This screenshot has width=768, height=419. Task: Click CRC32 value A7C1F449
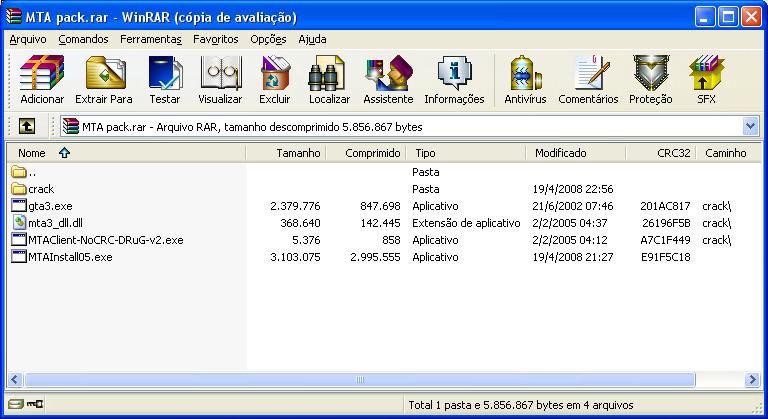[x=665, y=240]
